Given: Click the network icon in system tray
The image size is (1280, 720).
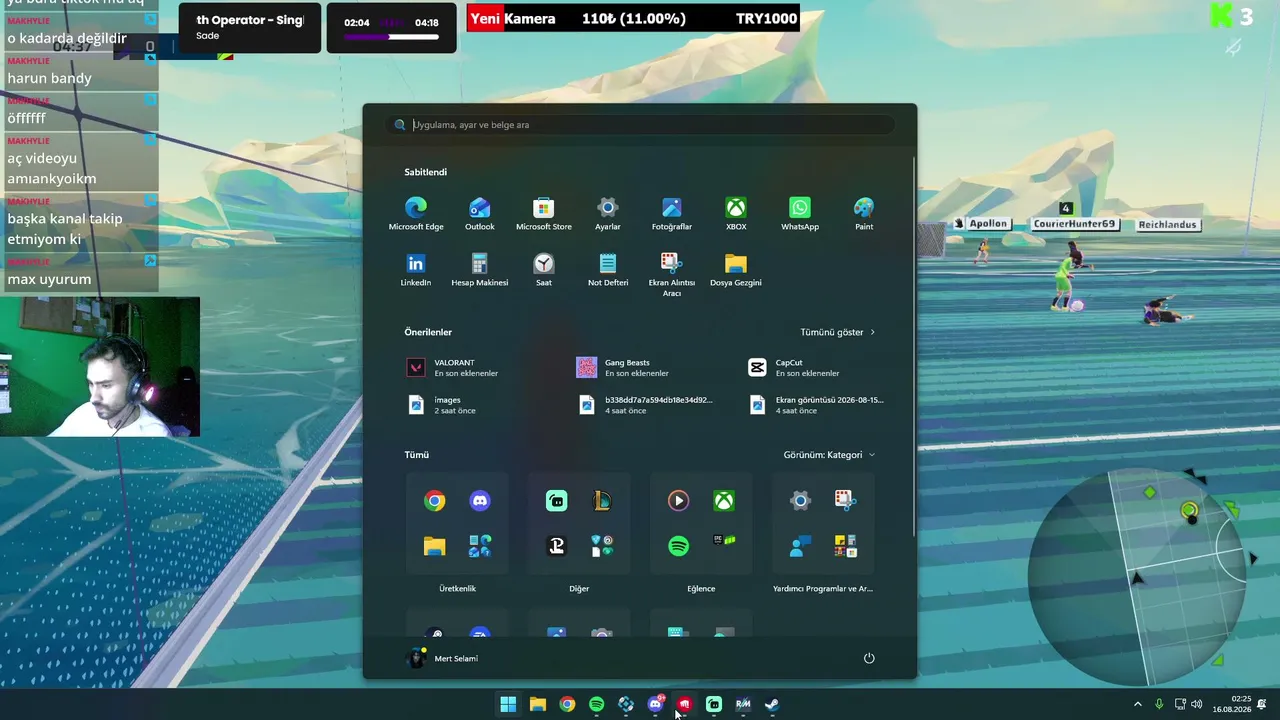Looking at the screenshot, I should tap(1180, 704).
